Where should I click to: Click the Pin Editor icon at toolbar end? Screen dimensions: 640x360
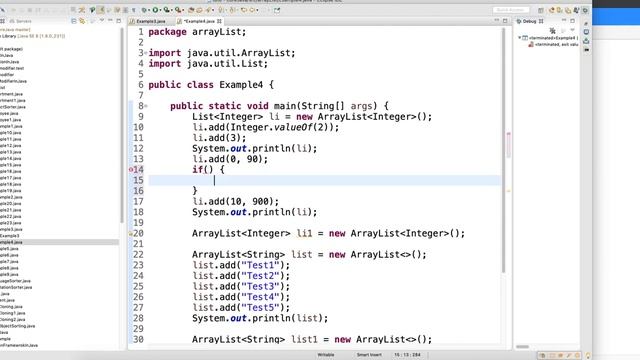277,10
